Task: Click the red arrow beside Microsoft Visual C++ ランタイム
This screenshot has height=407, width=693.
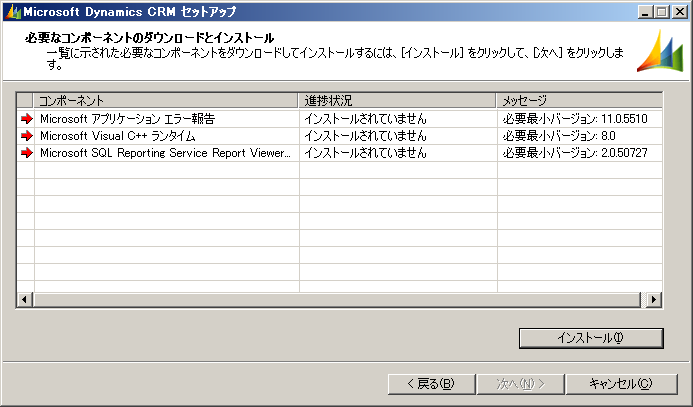Action: point(27,135)
